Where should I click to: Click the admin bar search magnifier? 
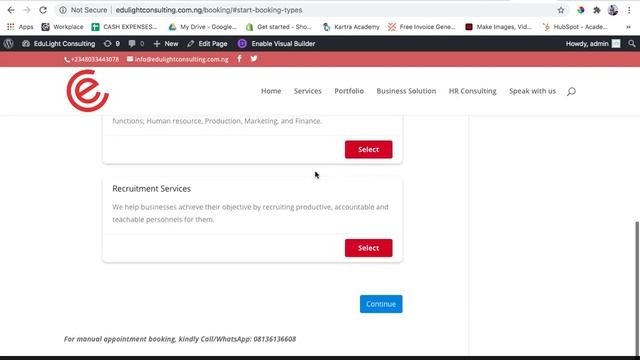click(x=632, y=44)
